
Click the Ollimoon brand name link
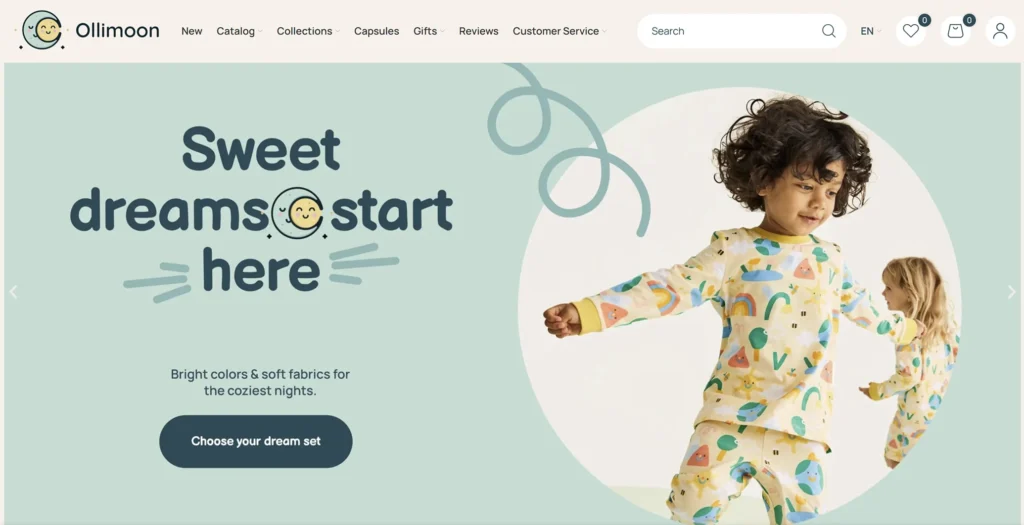point(117,30)
